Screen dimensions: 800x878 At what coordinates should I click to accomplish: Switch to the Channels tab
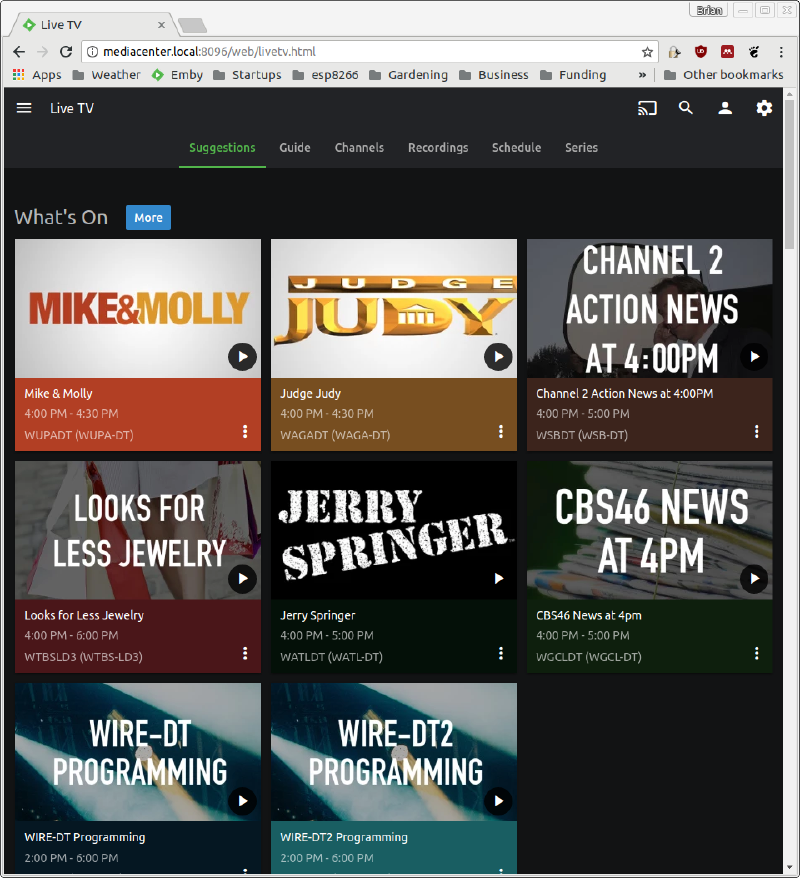(x=359, y=148)
